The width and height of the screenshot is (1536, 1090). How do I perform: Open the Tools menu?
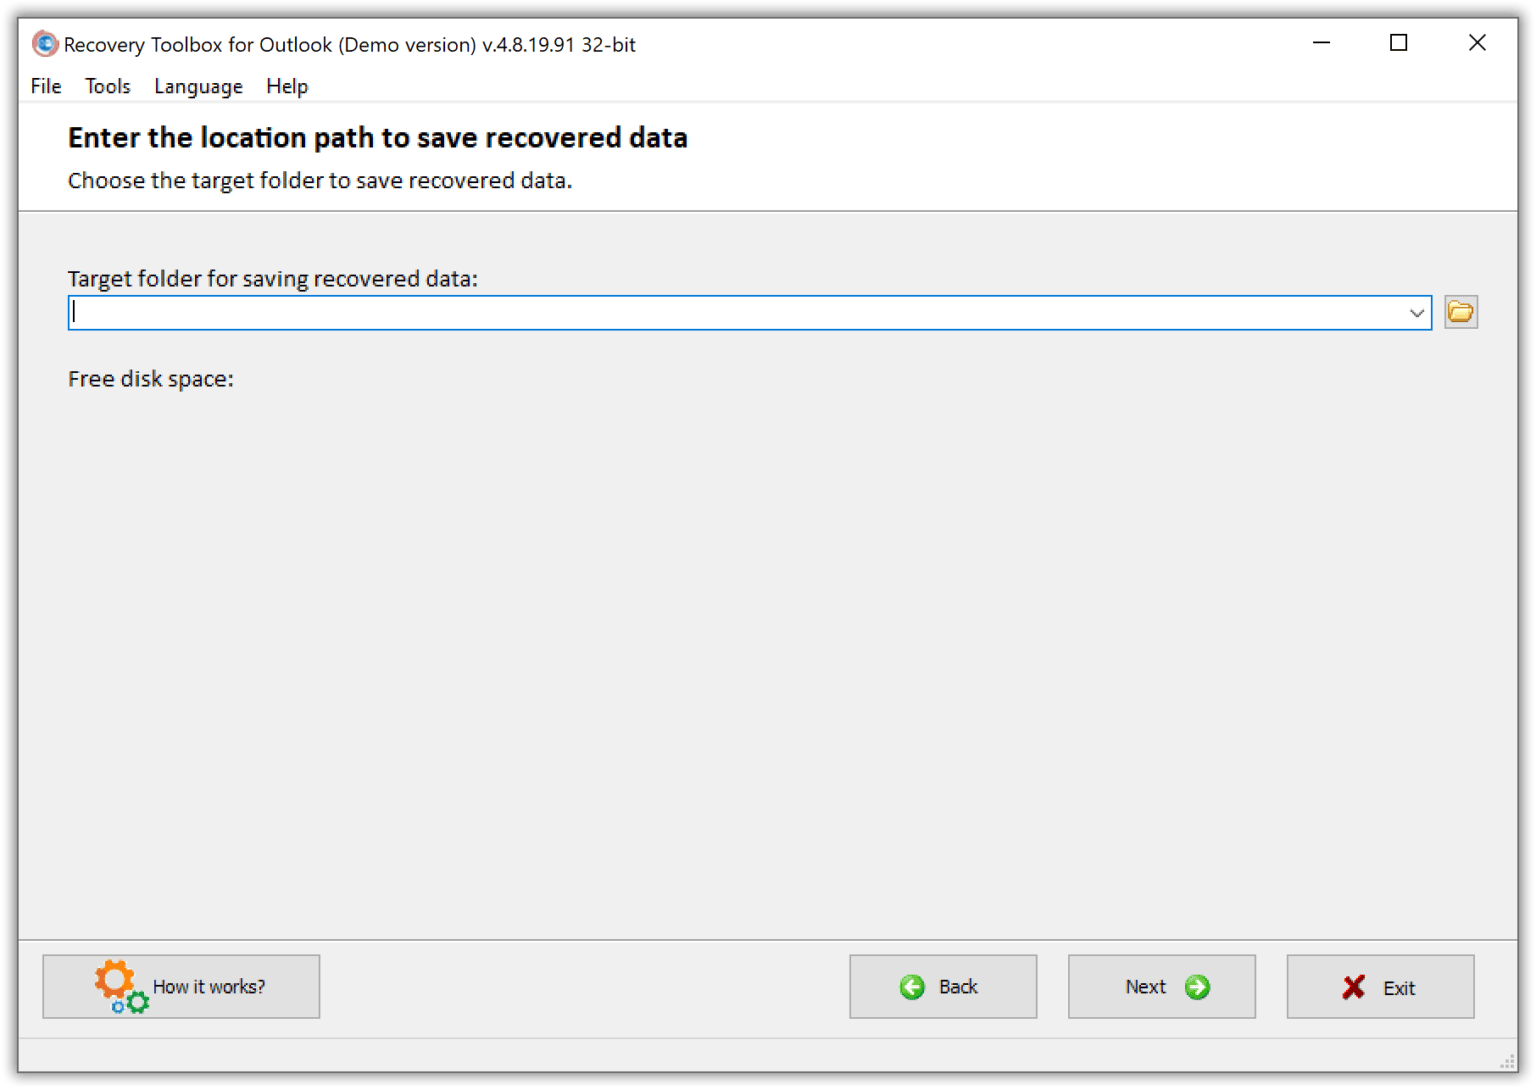107,86
